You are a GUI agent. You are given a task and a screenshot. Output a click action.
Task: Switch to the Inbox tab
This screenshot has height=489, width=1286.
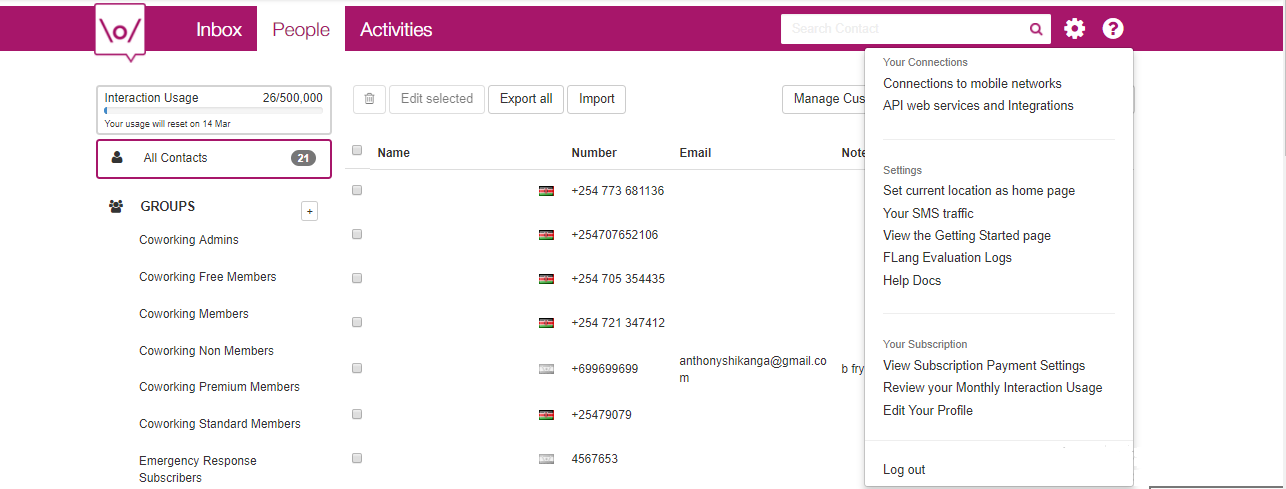pyautogui.click(x=219, y=29)
